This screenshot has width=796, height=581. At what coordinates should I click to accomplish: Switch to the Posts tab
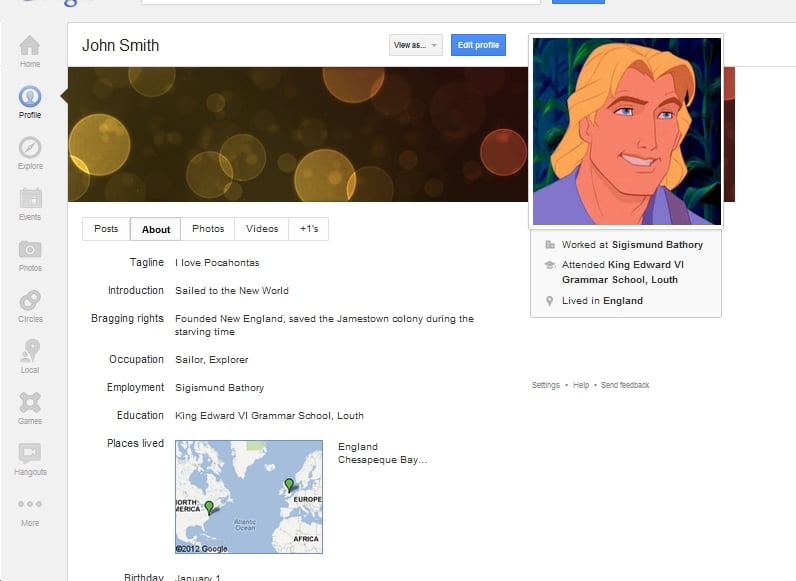coord(106,229)
